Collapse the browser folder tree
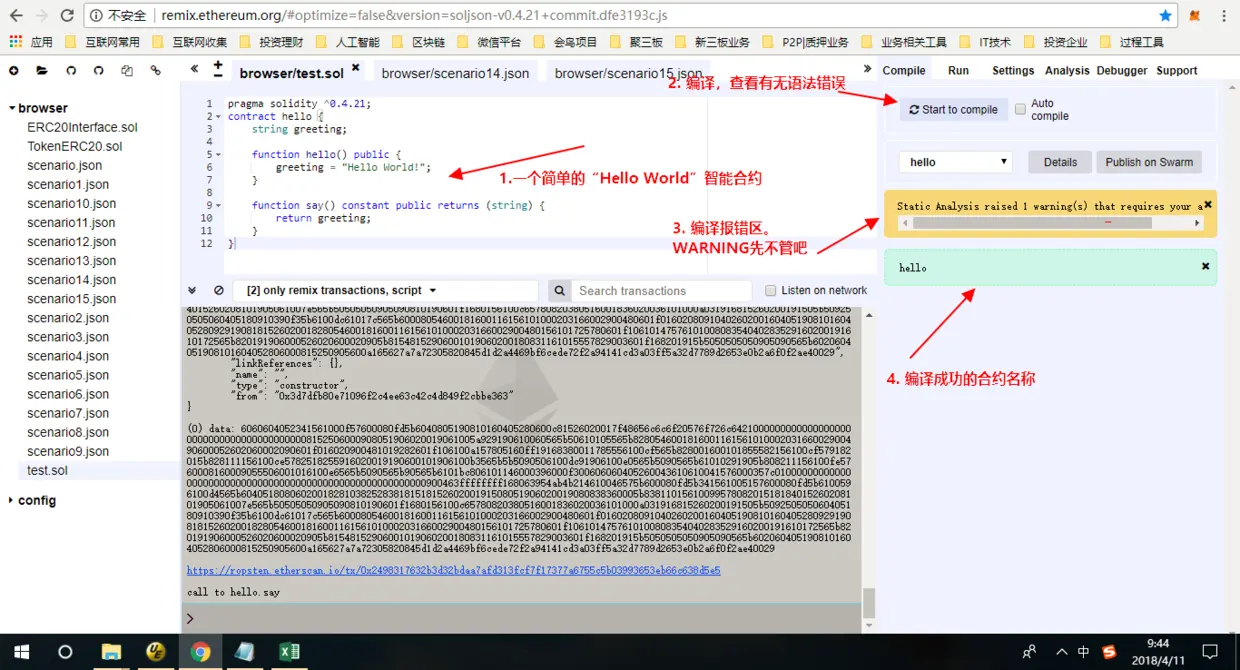 click(12, 108)
